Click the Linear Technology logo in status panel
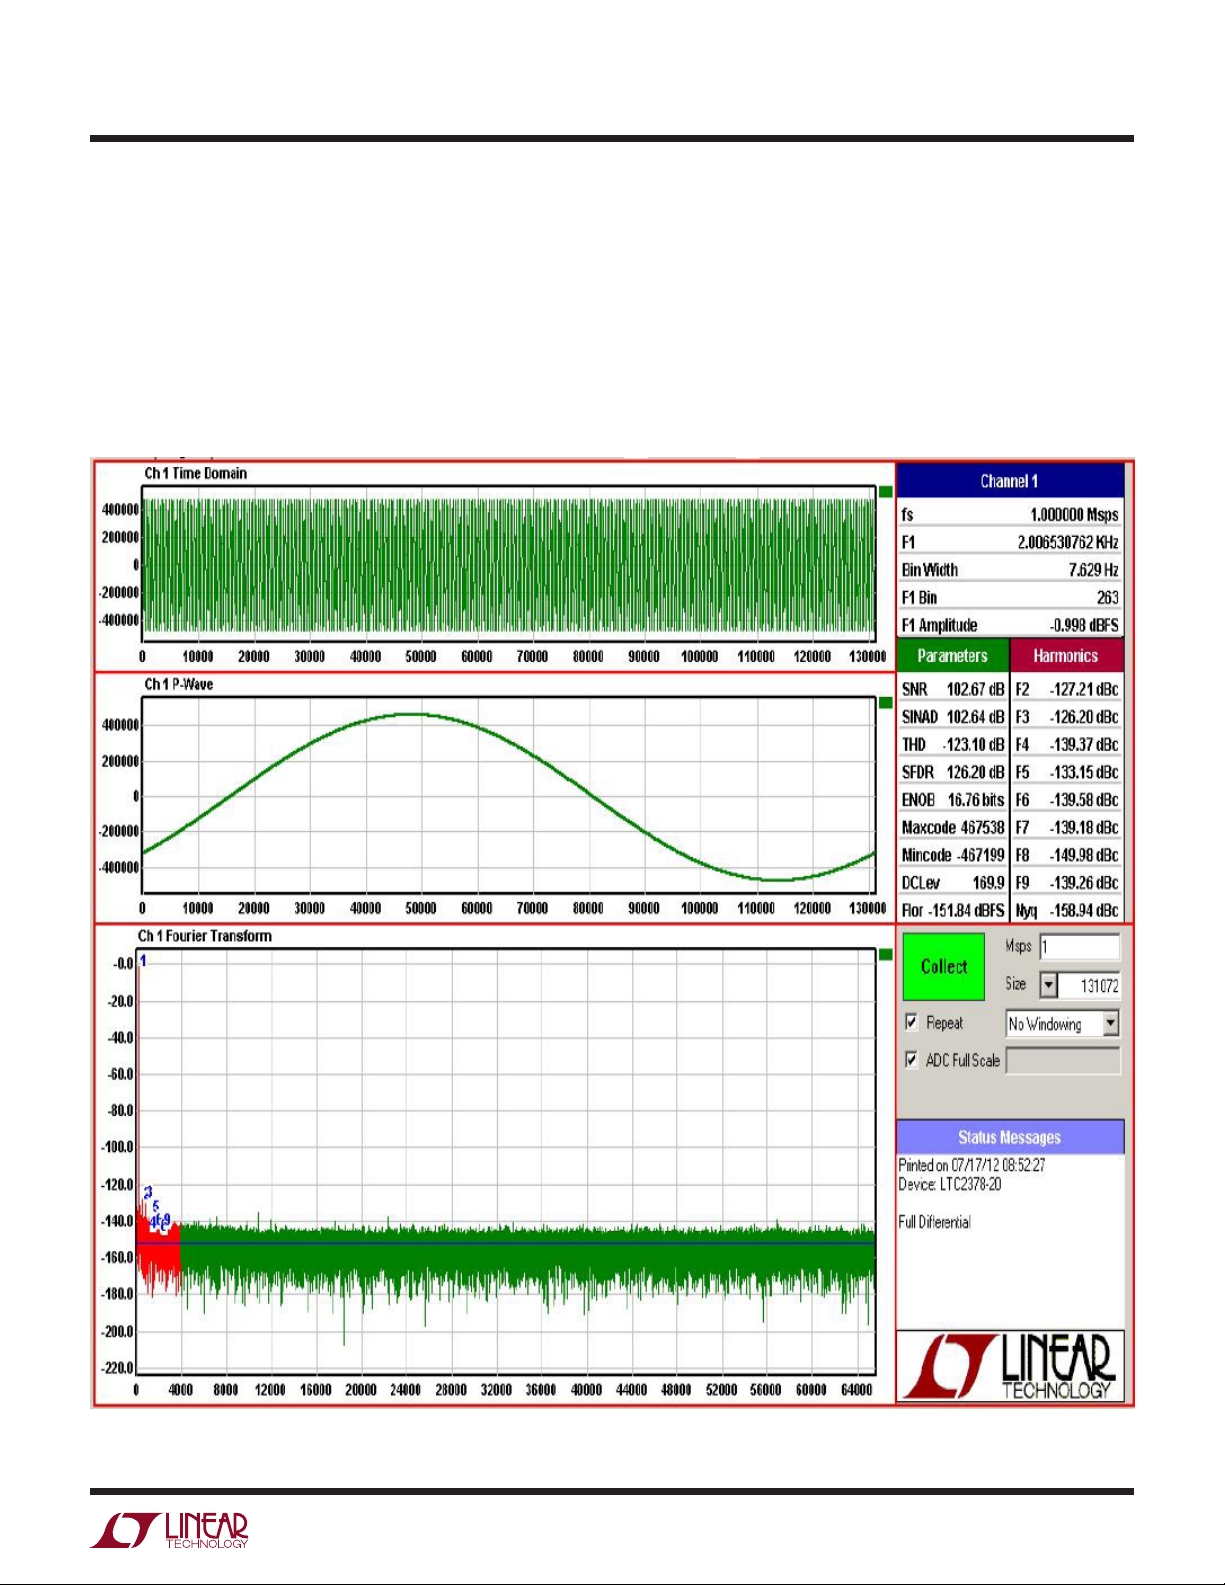Viewport: 1225px width, 1585px height. point(1009,1366)
